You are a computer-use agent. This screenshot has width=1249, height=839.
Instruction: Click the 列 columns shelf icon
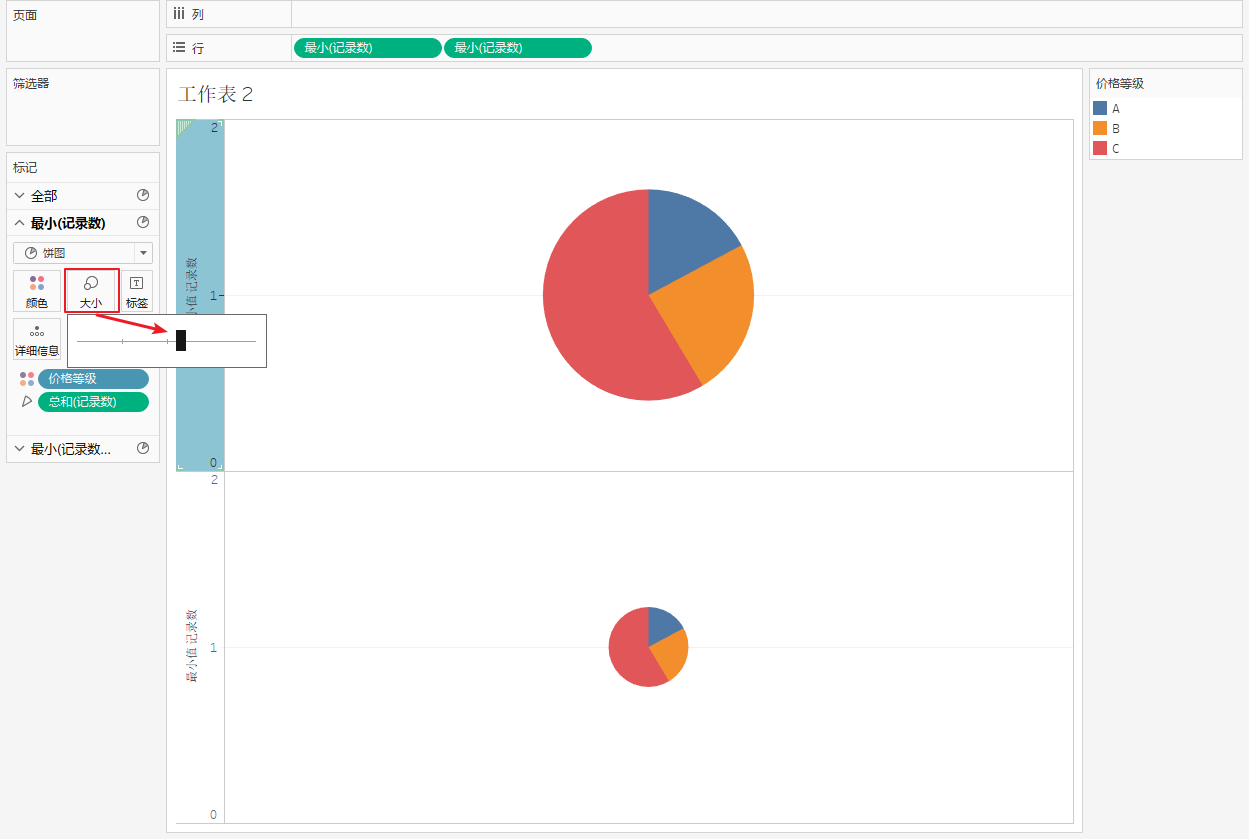179,14
